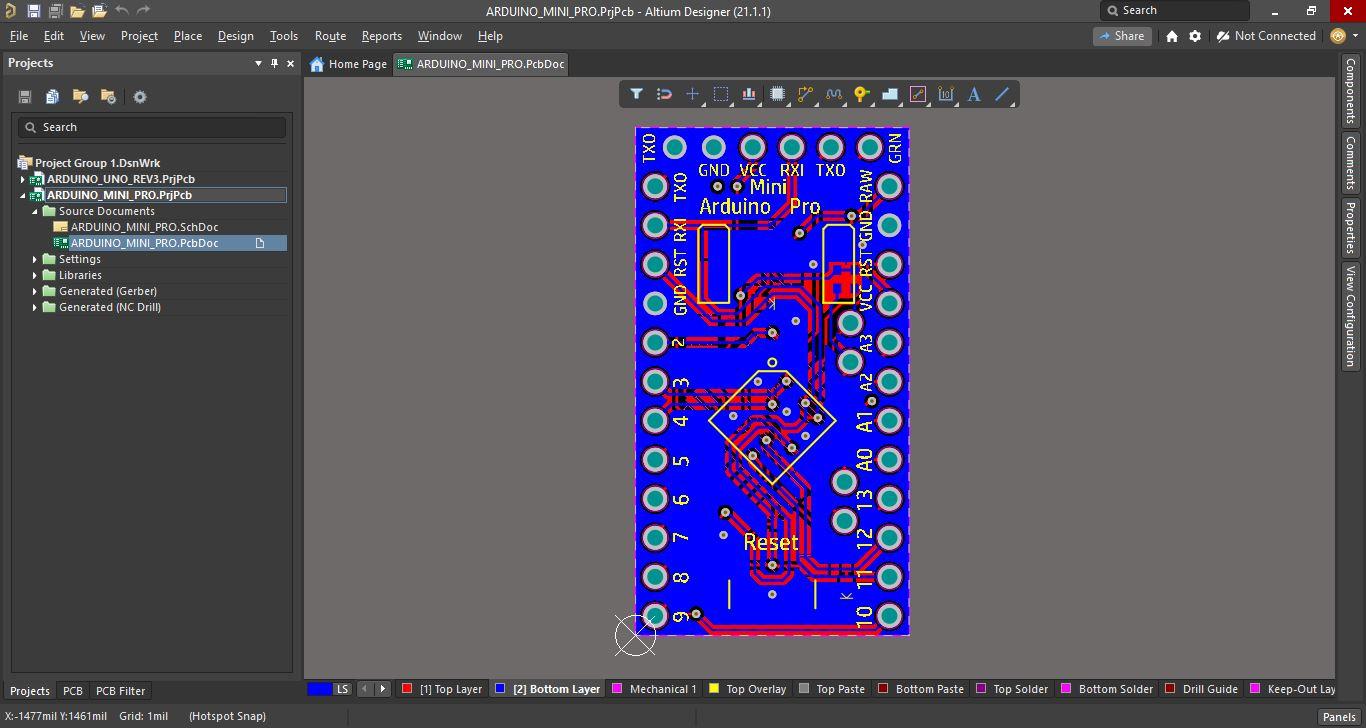Image resolution: width=1366 pixels, height=728 pixels.
Task: Switch to the PCB panel tab
Action: point(73,691)
